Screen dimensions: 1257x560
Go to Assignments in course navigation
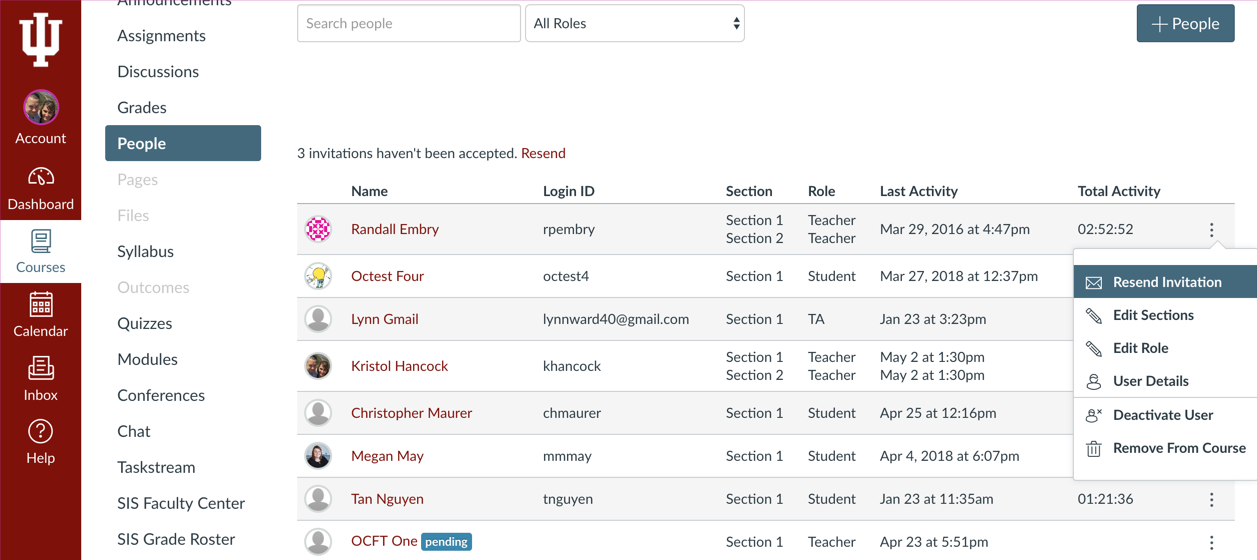coord(161,35)
